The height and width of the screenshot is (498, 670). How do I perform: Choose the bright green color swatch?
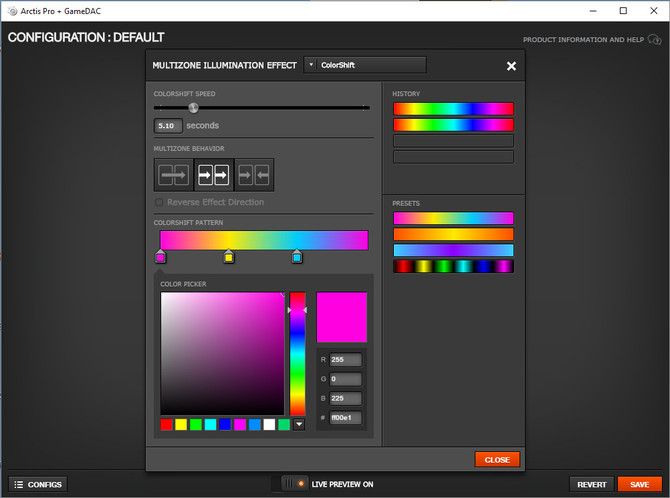click(196, 424)
